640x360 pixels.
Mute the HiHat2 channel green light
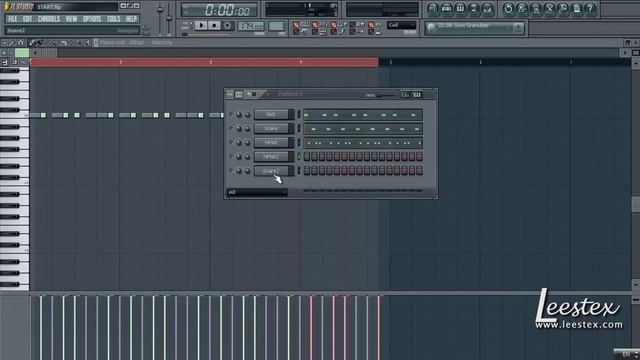[231, 157]
